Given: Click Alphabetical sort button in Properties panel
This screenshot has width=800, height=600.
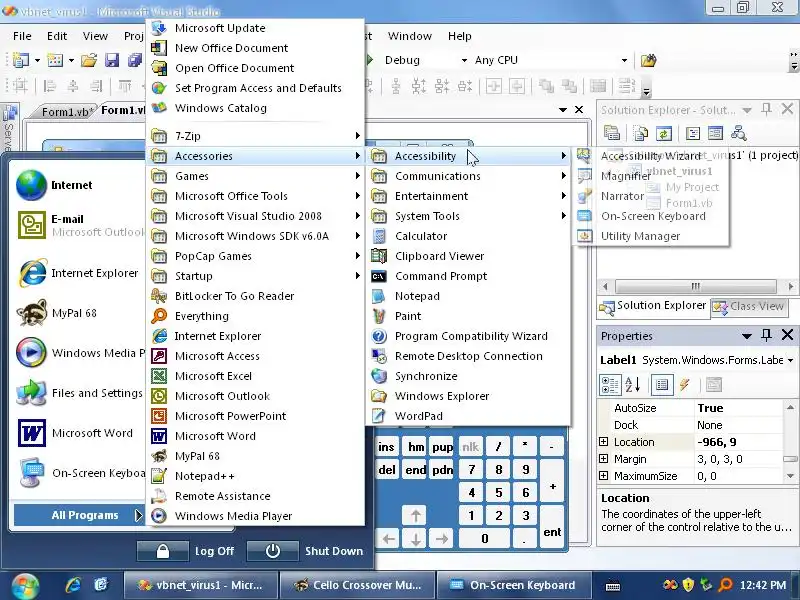Looking at the screenshot, I should [x=633, y=385].
